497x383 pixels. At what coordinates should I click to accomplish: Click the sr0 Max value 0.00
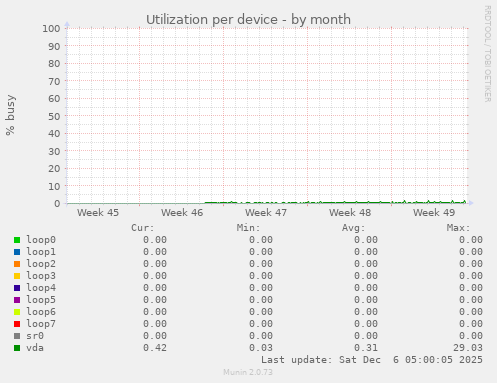471,336
